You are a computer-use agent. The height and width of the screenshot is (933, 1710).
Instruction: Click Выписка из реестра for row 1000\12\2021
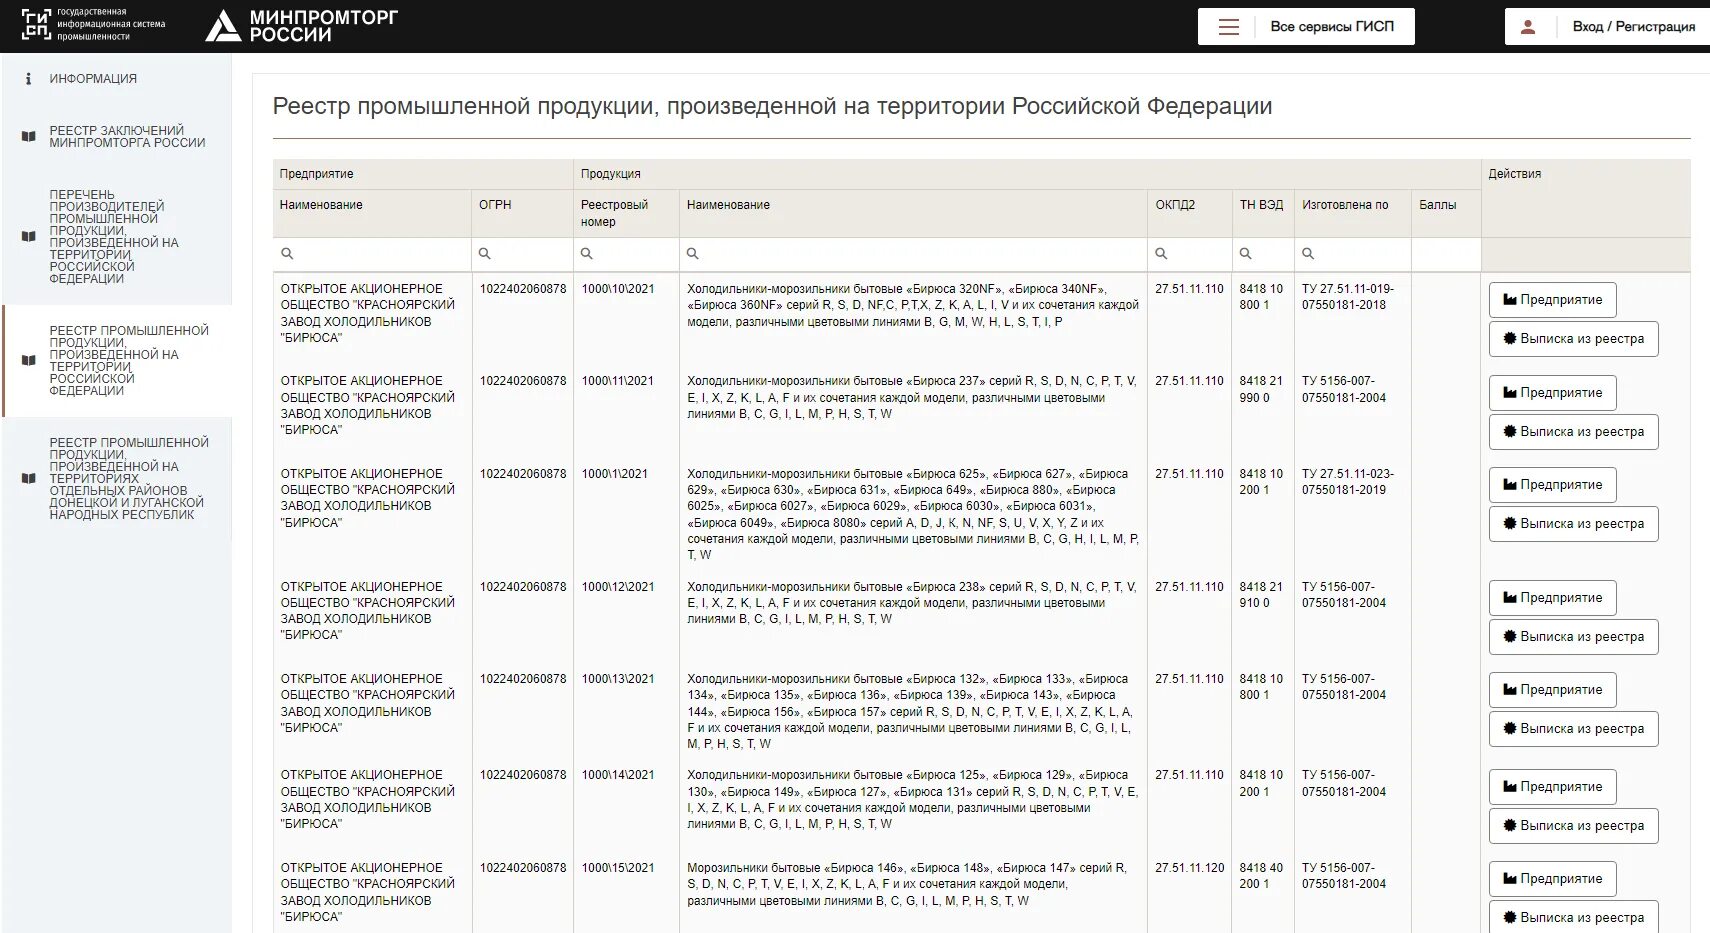[1573, 637]
